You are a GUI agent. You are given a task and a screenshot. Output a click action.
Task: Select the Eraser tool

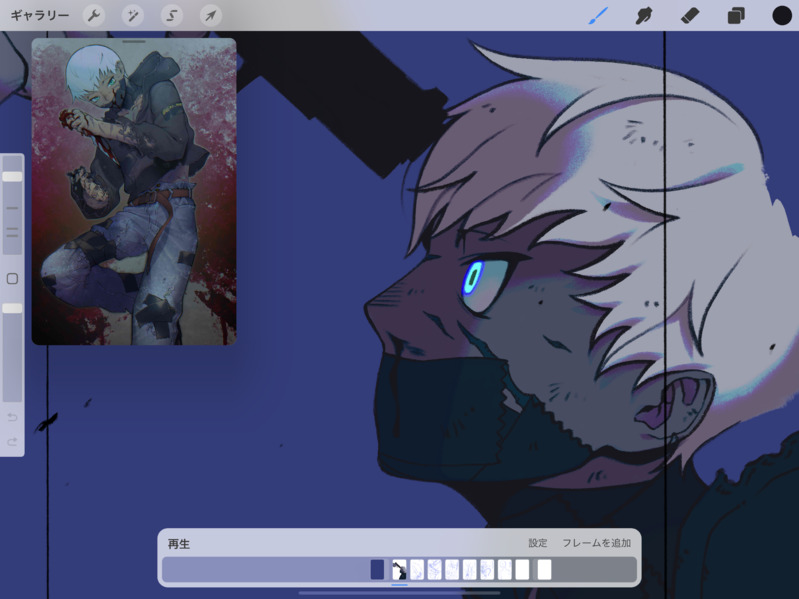pyautogui.click(x=690, y=16)
